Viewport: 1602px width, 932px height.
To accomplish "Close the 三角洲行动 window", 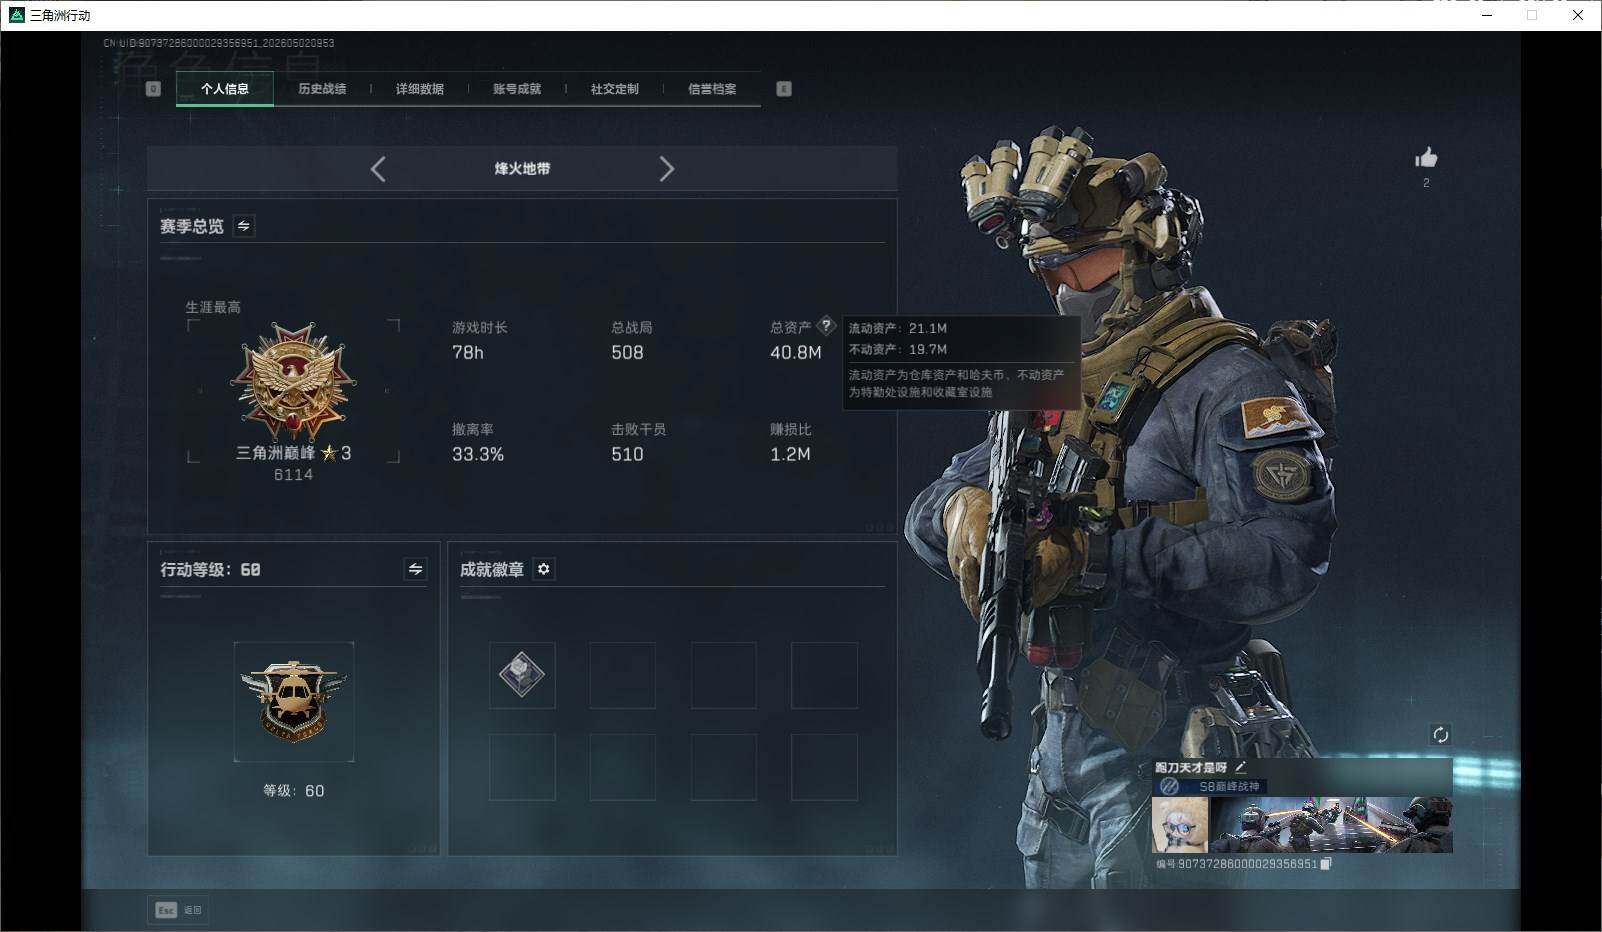I will pos(1578,15).
